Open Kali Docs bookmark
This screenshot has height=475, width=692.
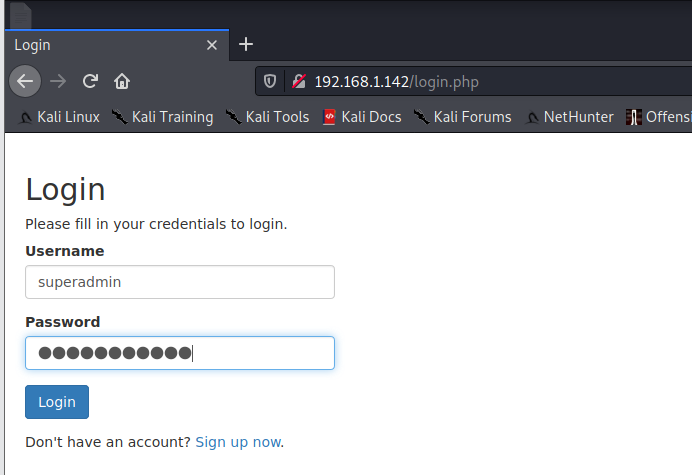pyautogui.click(x=362, y=117)
